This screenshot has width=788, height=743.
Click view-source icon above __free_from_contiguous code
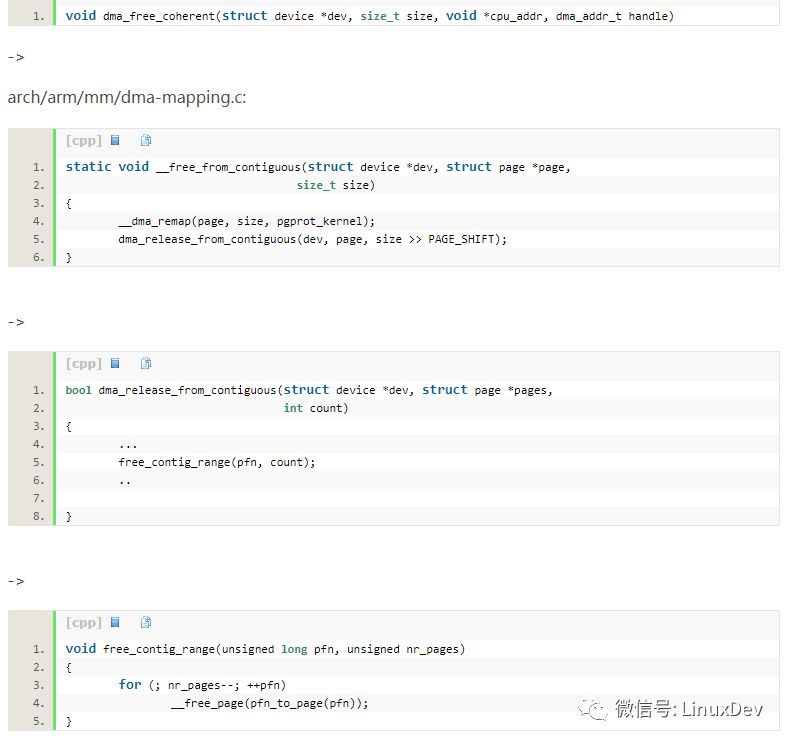click(x=115, y=141)
